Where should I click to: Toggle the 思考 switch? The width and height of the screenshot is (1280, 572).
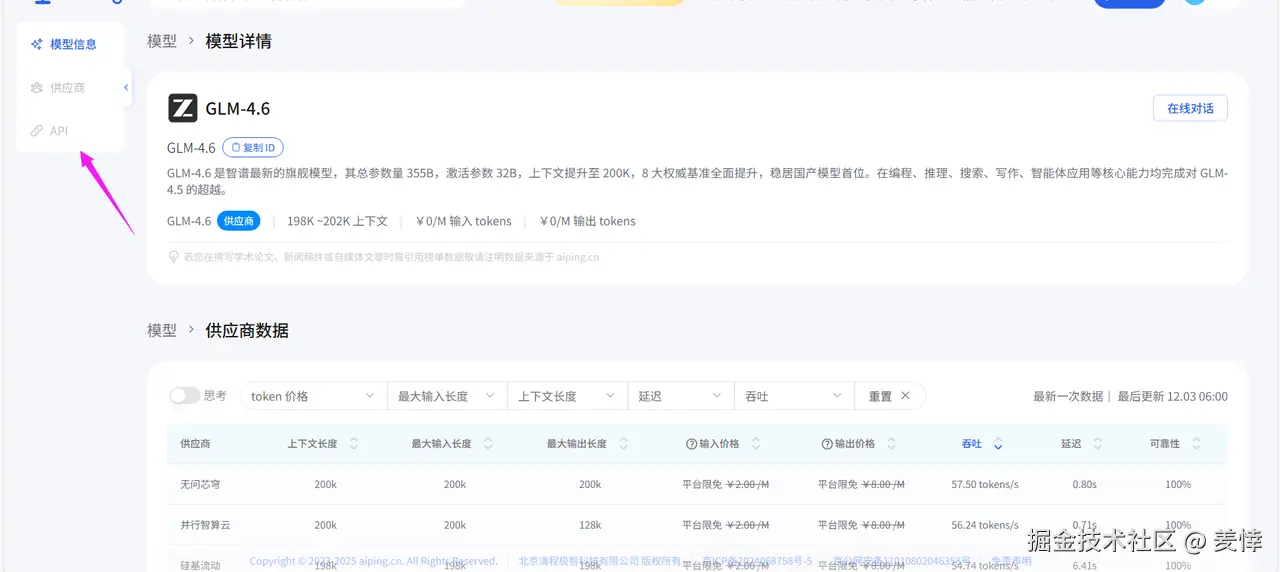coord(185,396)
